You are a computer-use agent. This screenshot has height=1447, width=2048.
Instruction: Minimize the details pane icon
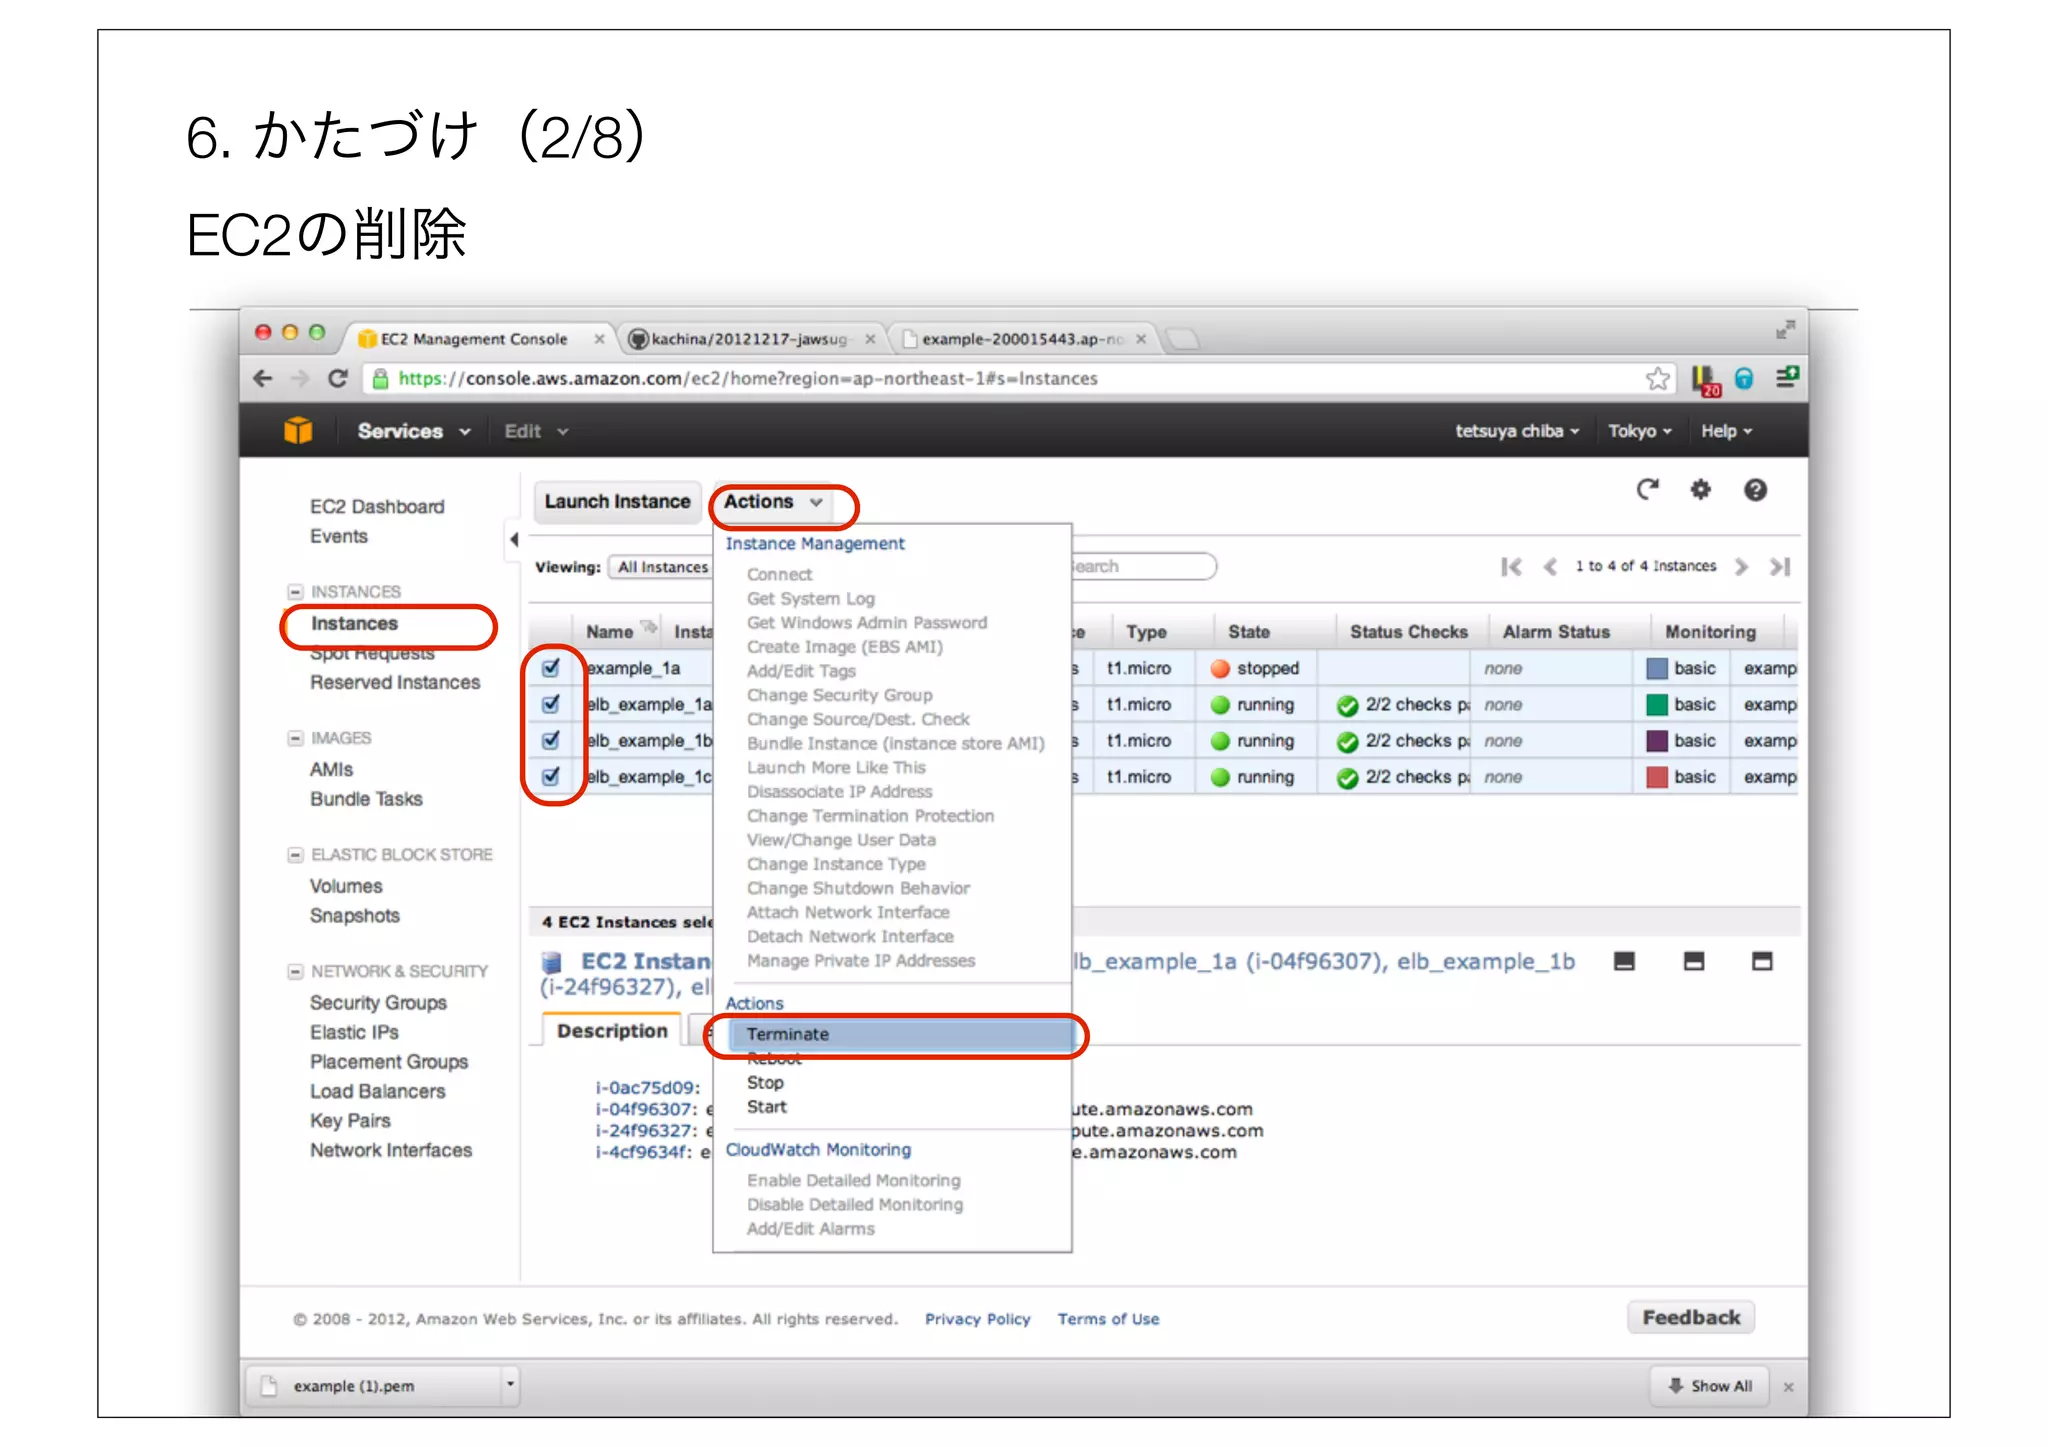coord(1624,961)
